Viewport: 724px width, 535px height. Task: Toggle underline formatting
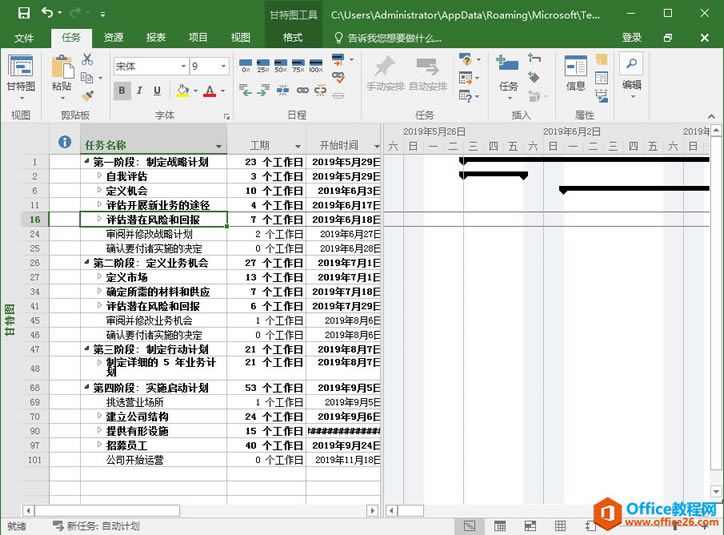pos(156,91)
